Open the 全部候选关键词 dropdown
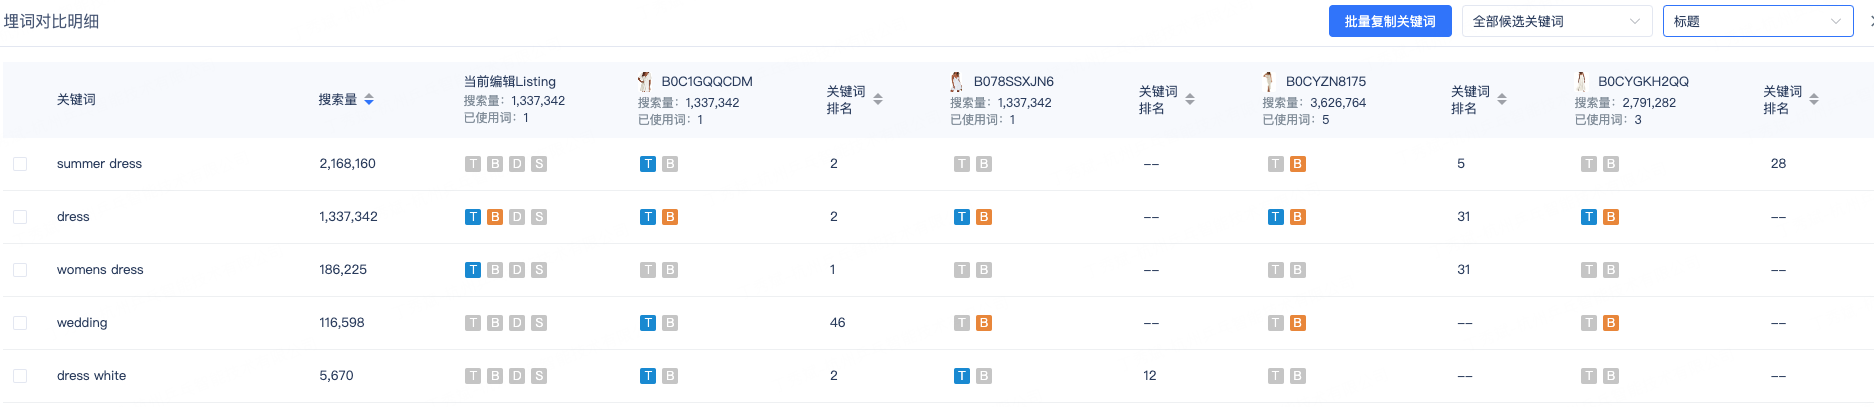The width and height of the screenshot is (1874, 407). tap(1556, 21)
